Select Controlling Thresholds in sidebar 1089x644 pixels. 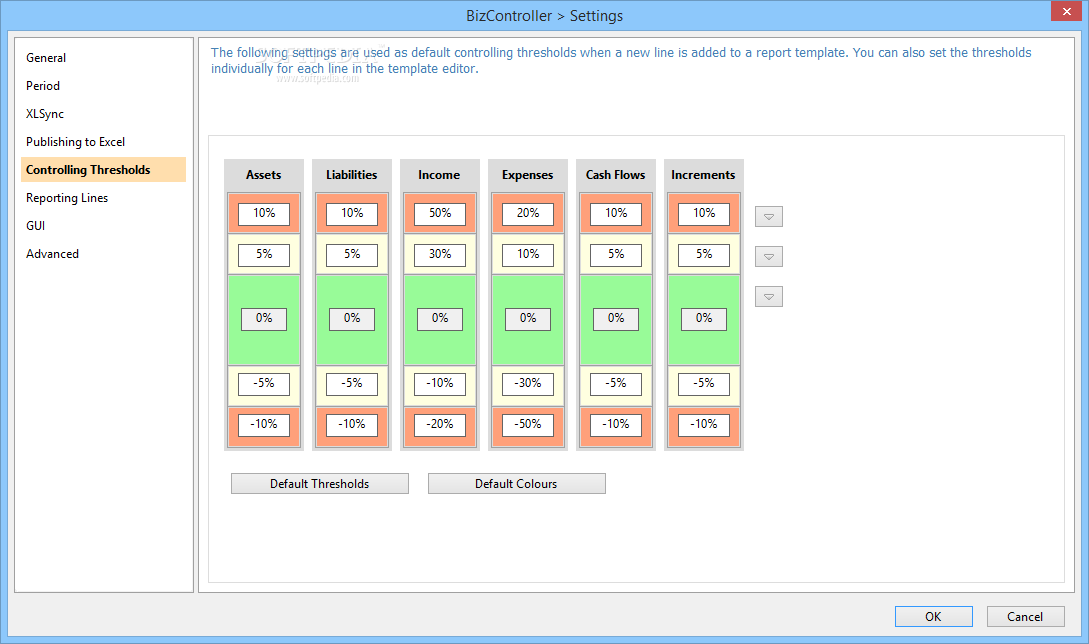(103, 170)
